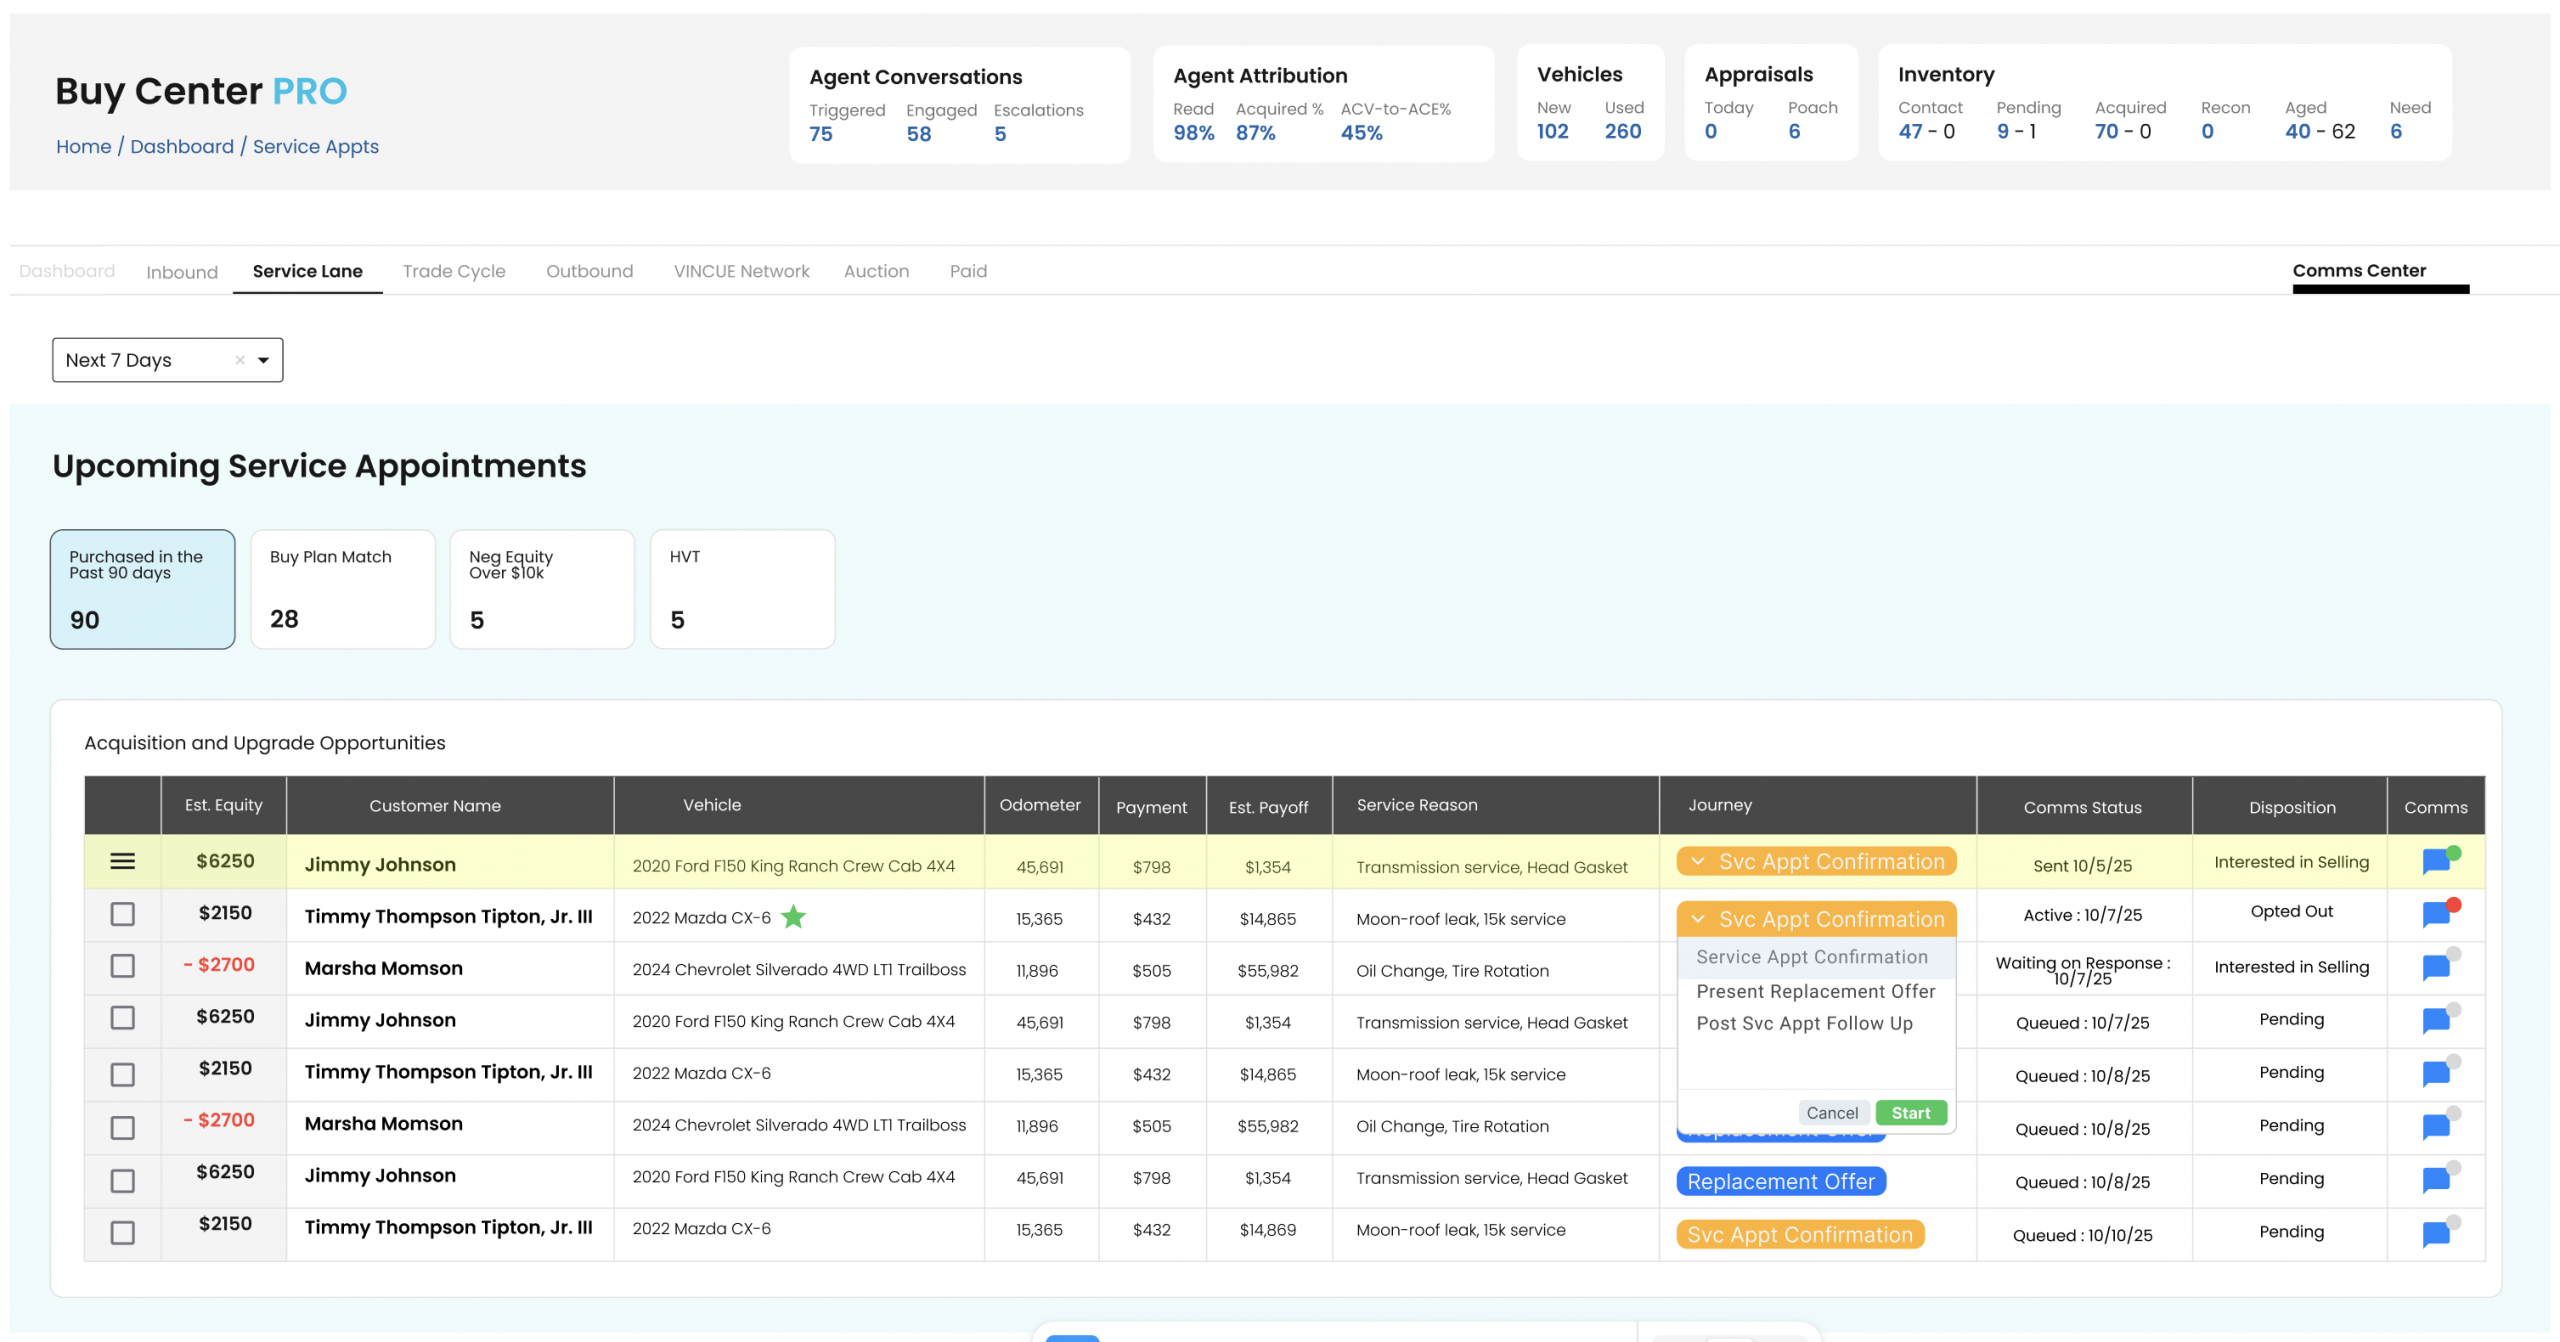Clear Next 7 Days filter with x icon
2560x1342 pixels.
click(x=240, y=360)
